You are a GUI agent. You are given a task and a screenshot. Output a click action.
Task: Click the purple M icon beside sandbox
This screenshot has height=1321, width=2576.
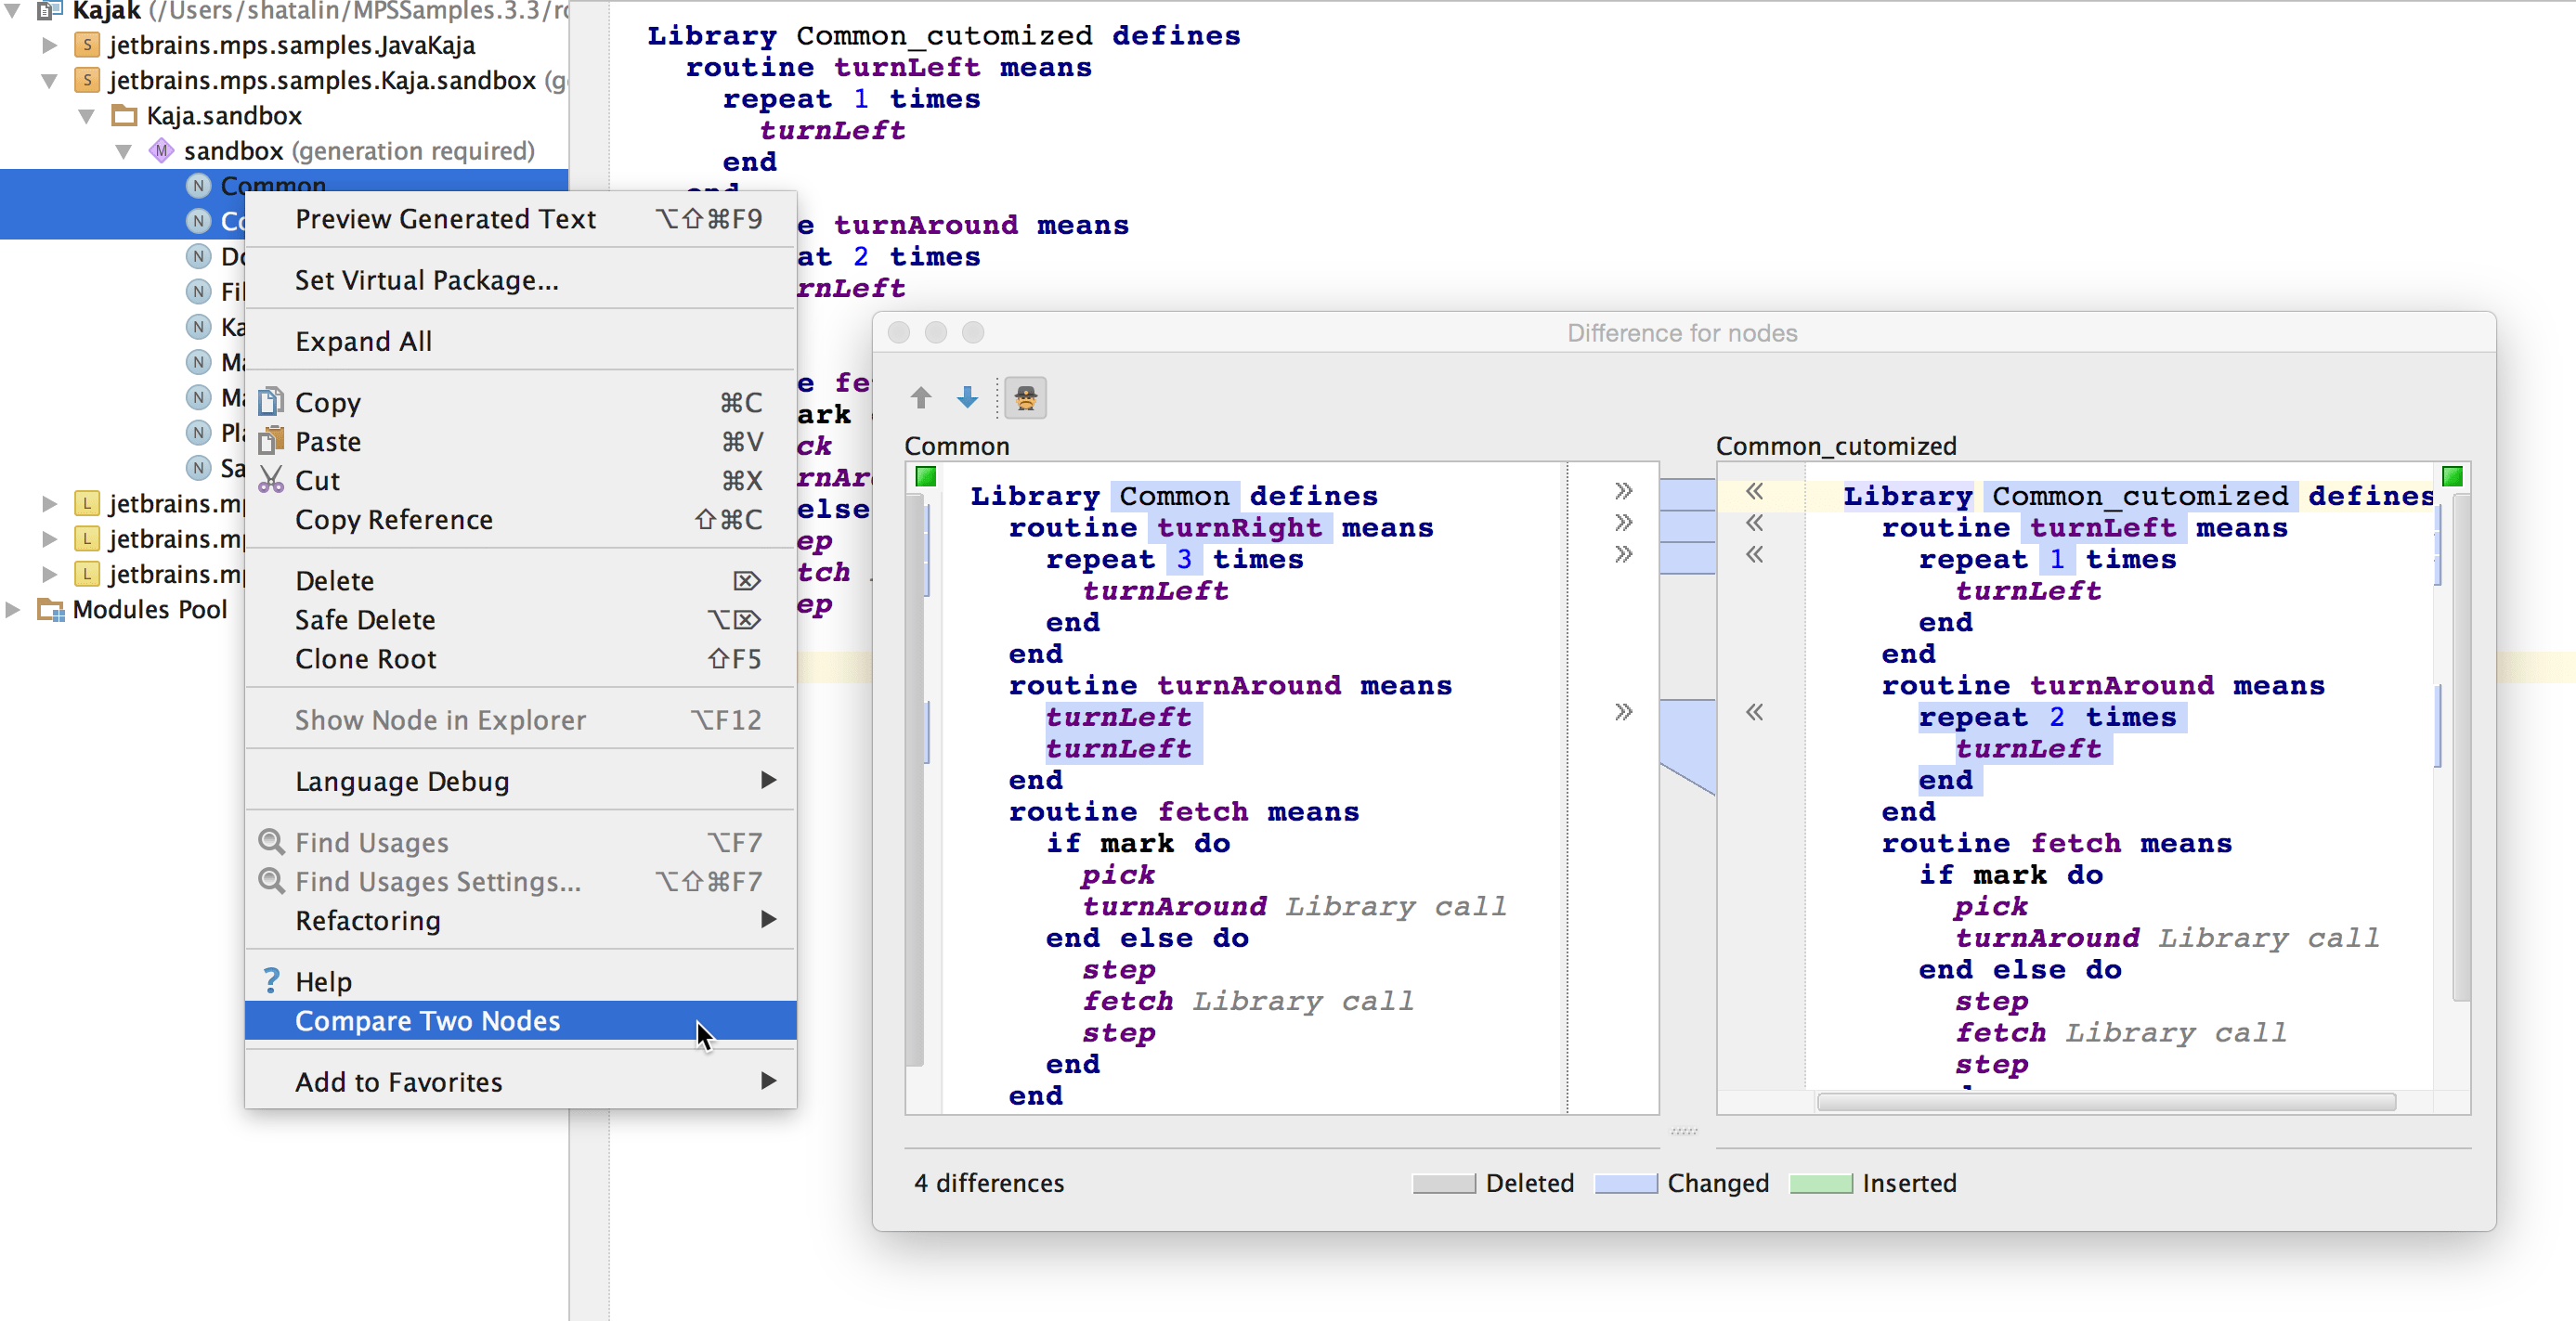click(x=160, y=150)
